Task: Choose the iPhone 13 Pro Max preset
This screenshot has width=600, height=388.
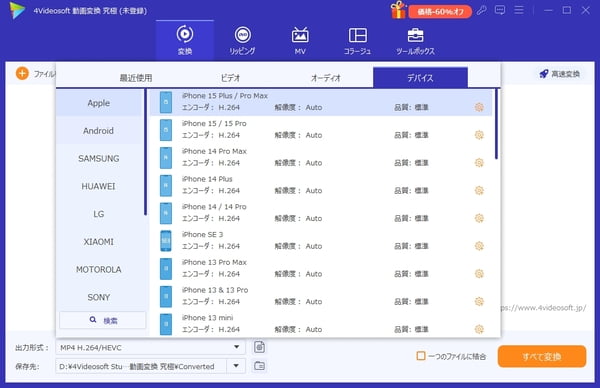Action: (321, 268)
